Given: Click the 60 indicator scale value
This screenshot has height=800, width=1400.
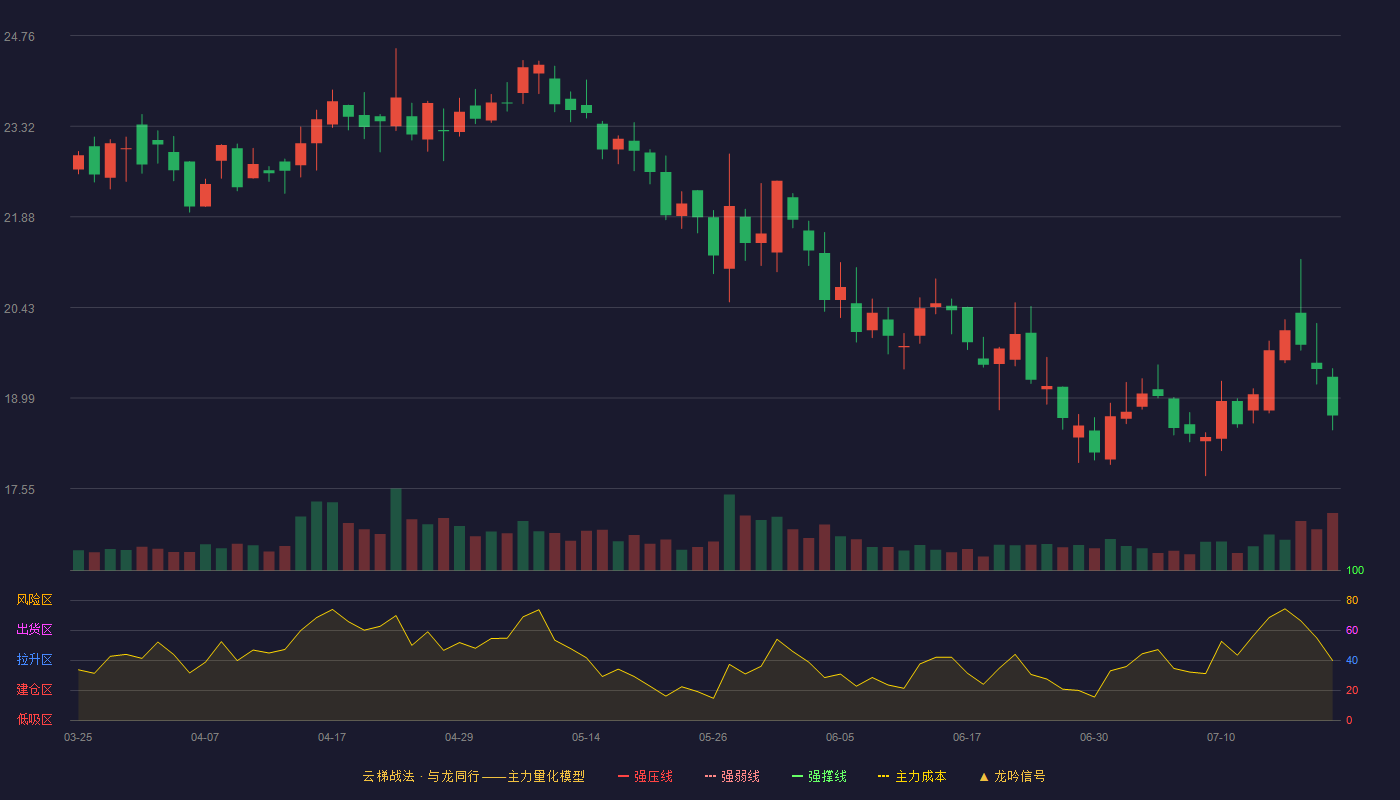Looking at the screenshot, I should tap(1352, 631).
